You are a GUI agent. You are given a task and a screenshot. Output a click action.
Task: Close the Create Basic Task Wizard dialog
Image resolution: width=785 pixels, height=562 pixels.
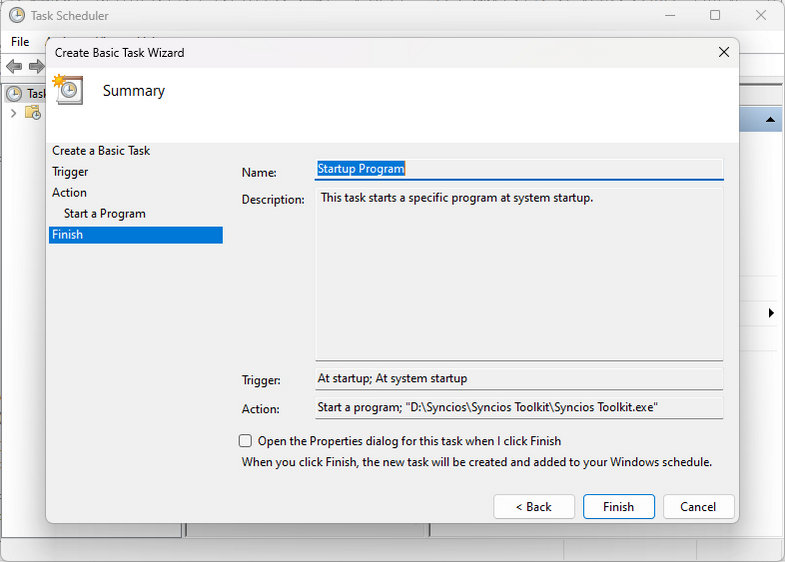[x=723, y=52]
